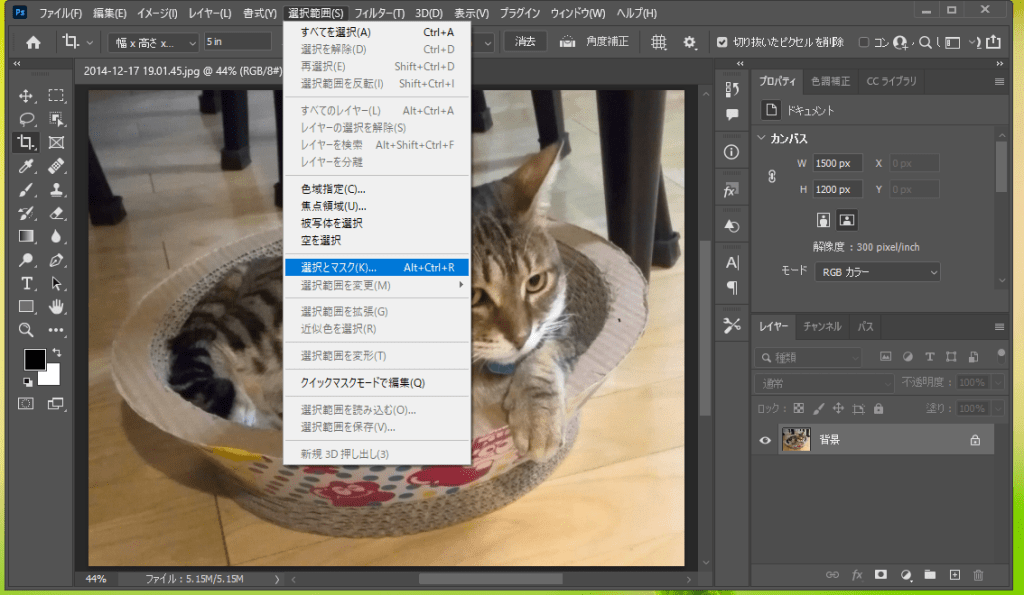
Task: Select the Clone Stamp tool
Action: click(57, 189)
